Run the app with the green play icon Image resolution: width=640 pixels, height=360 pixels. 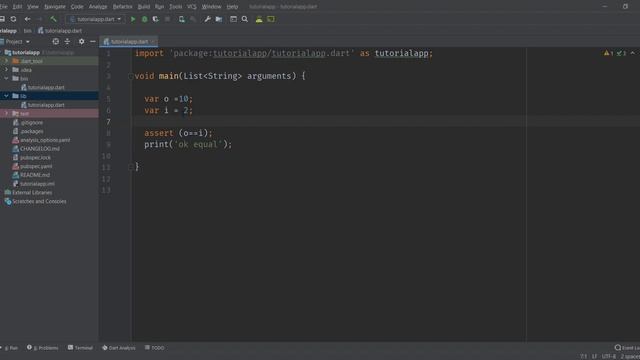tap(133, 19)
